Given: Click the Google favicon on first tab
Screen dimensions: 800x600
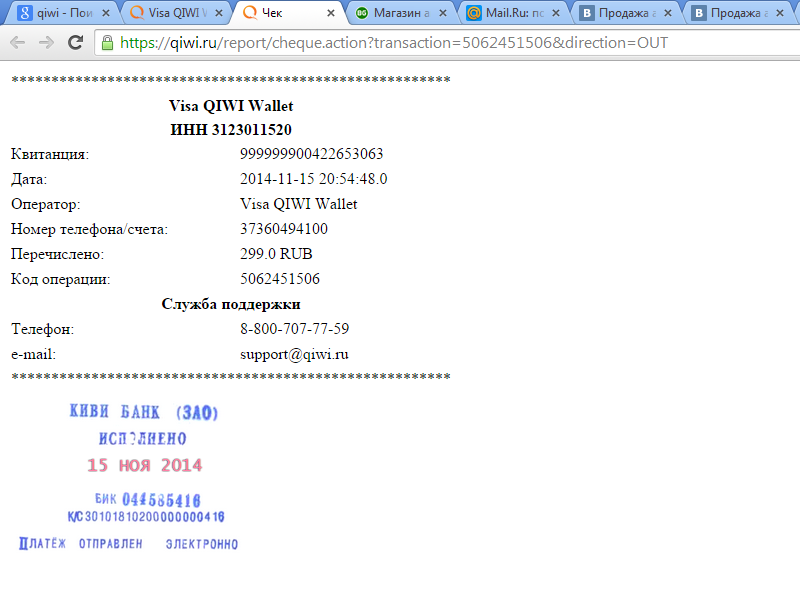Looking at the screenshot, I should point(24,13).
